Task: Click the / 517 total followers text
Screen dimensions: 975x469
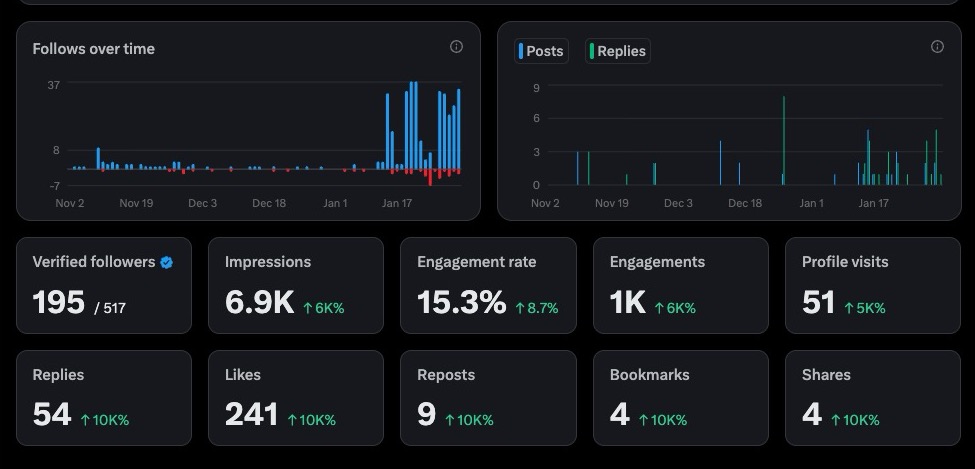Action: pyautogui.click(x=110, y=308)
